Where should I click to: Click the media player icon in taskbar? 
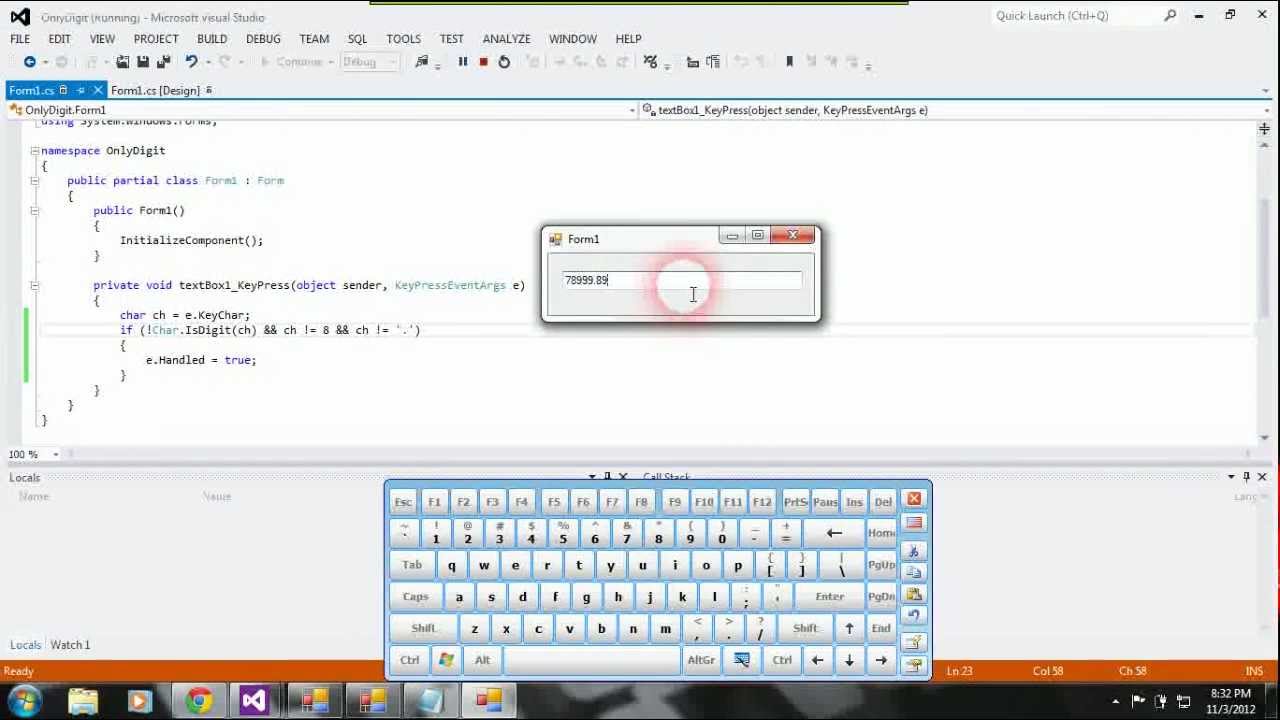[x=140, y=700]
